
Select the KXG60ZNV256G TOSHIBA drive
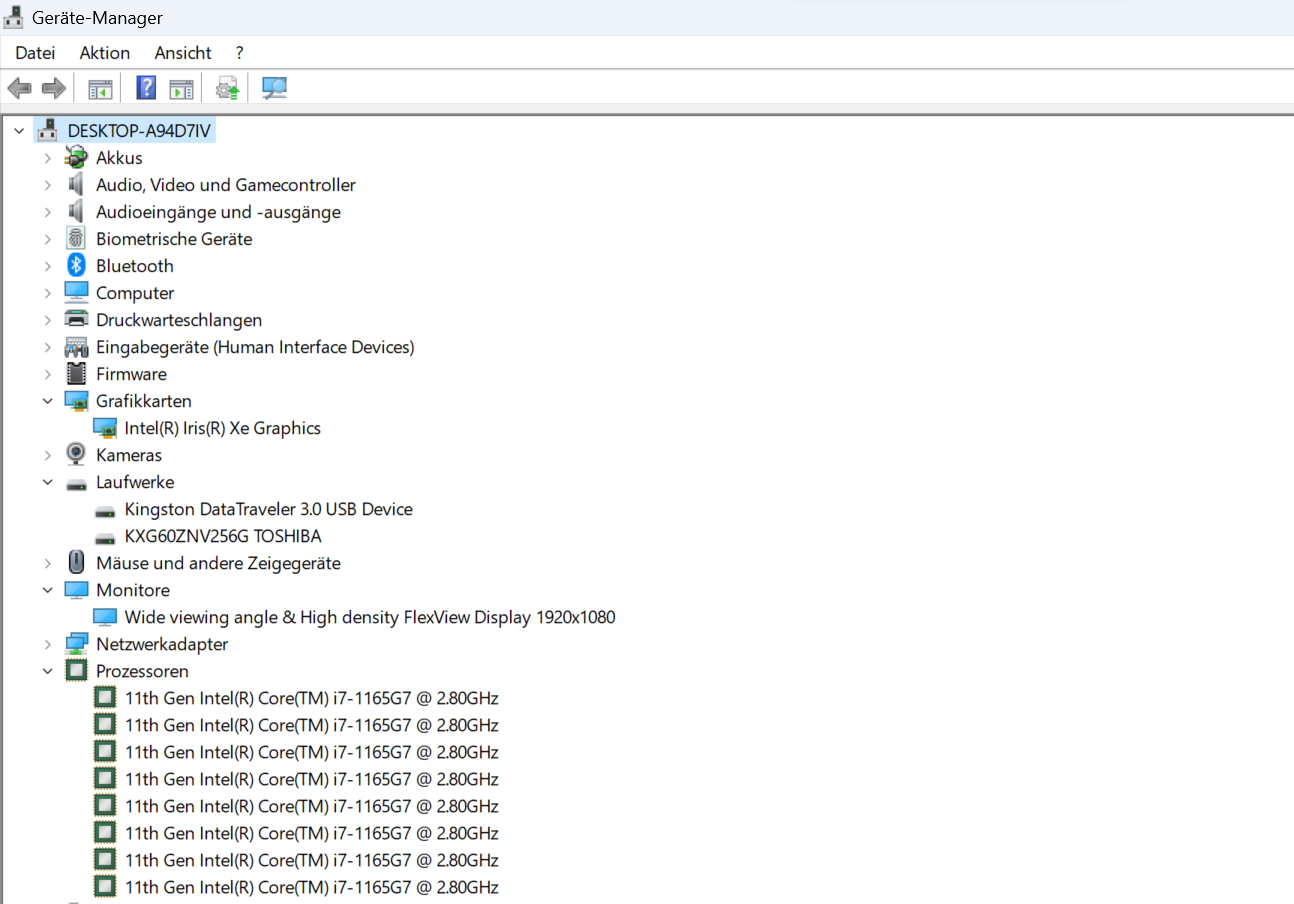pos(223,535)
